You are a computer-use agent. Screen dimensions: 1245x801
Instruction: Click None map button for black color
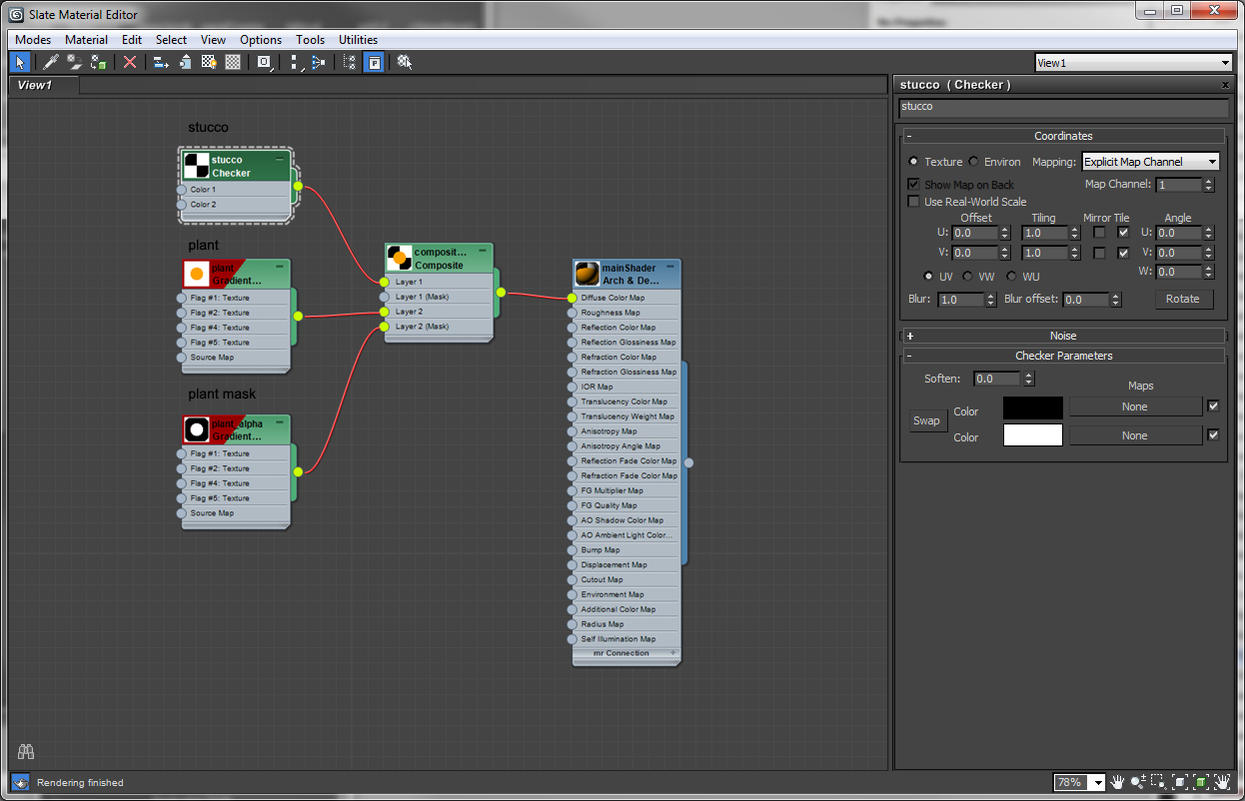[x=1135, y=407]
